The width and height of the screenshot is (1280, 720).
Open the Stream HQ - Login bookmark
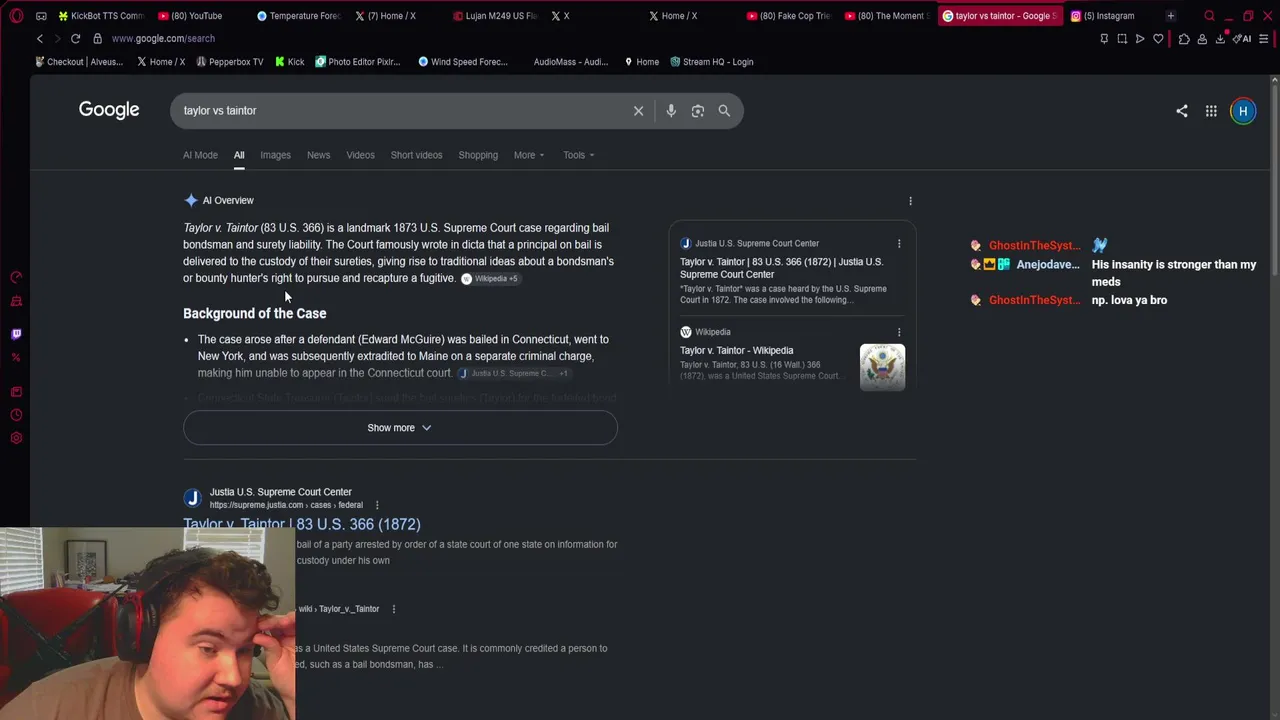[711, 62]
